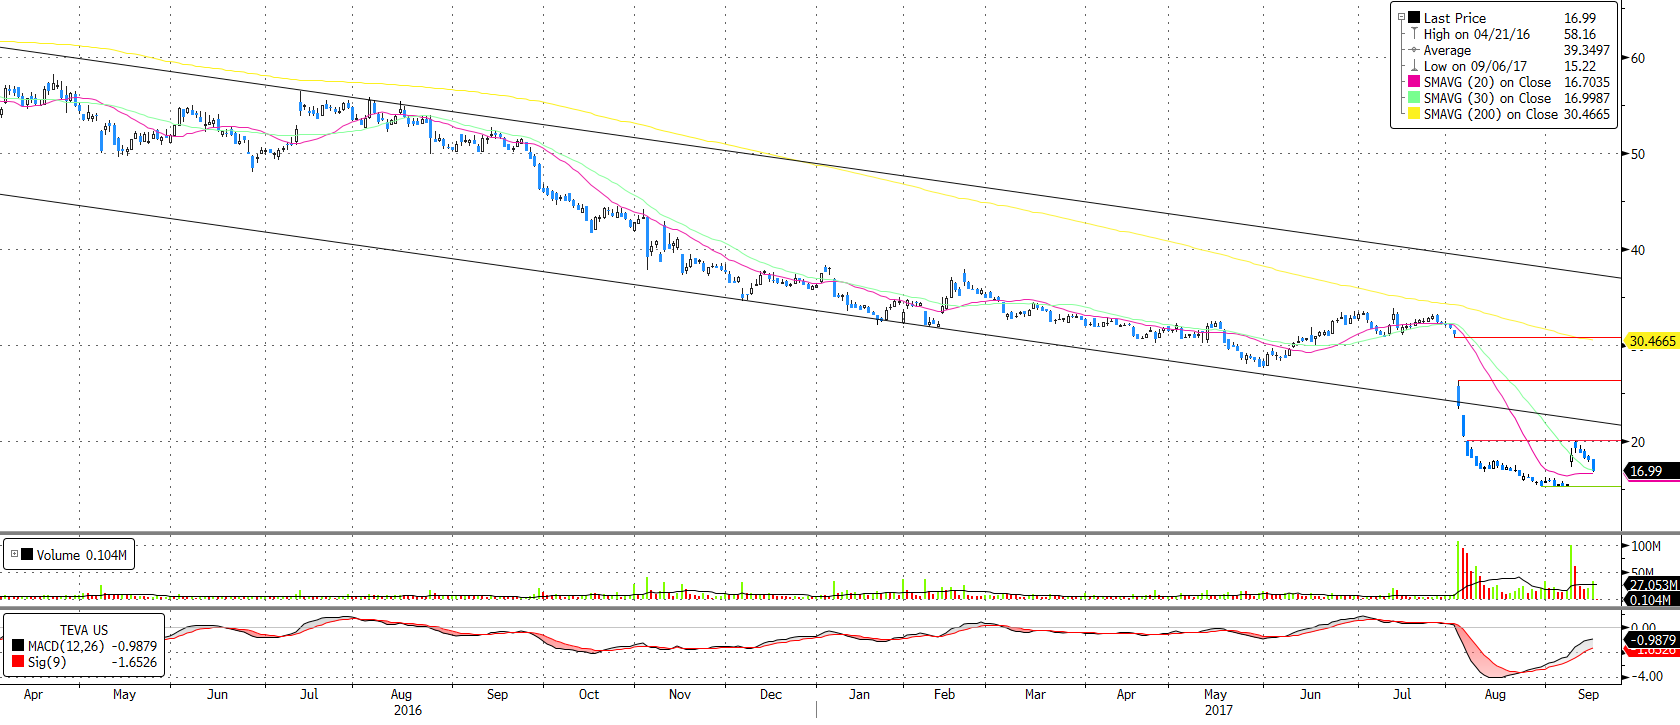The image size is (1680, 725).
Task: Click the black Last Price color swatch
Action: coord(1414,18)
